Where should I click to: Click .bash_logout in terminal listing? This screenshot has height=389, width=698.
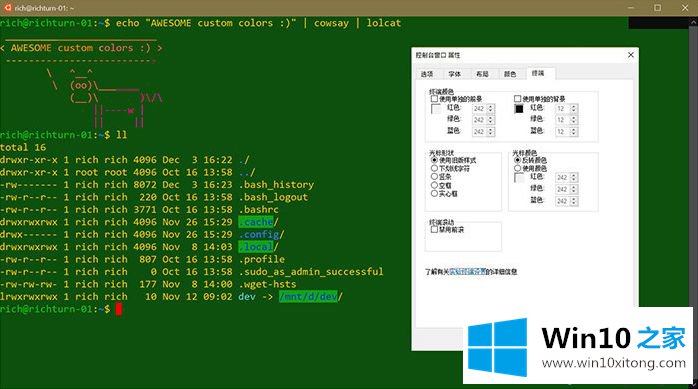click(x=273, y=197)
